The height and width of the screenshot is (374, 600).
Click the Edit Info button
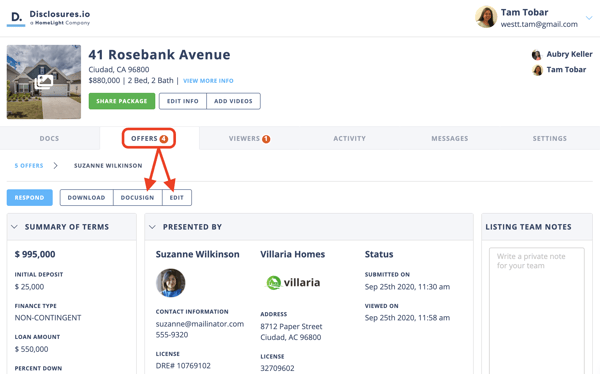click(183, 101)
